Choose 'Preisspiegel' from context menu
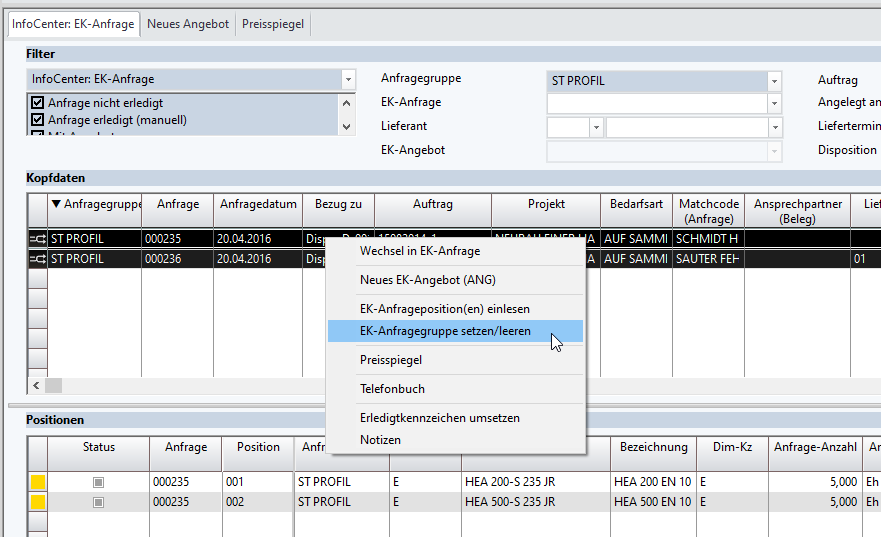The image size is (881, 537). click(x=390, y=360)
